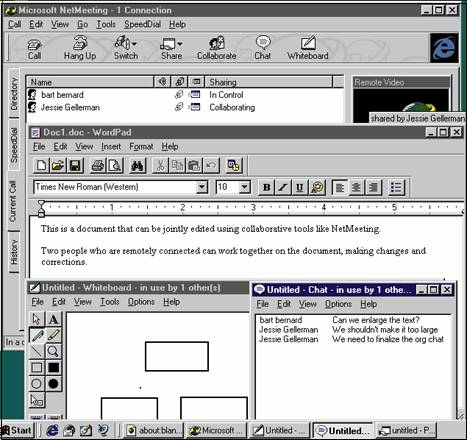Open Chat from the NetMeeting toolbar
Viewport: 467px width, 440px height.
coord(263,48)
